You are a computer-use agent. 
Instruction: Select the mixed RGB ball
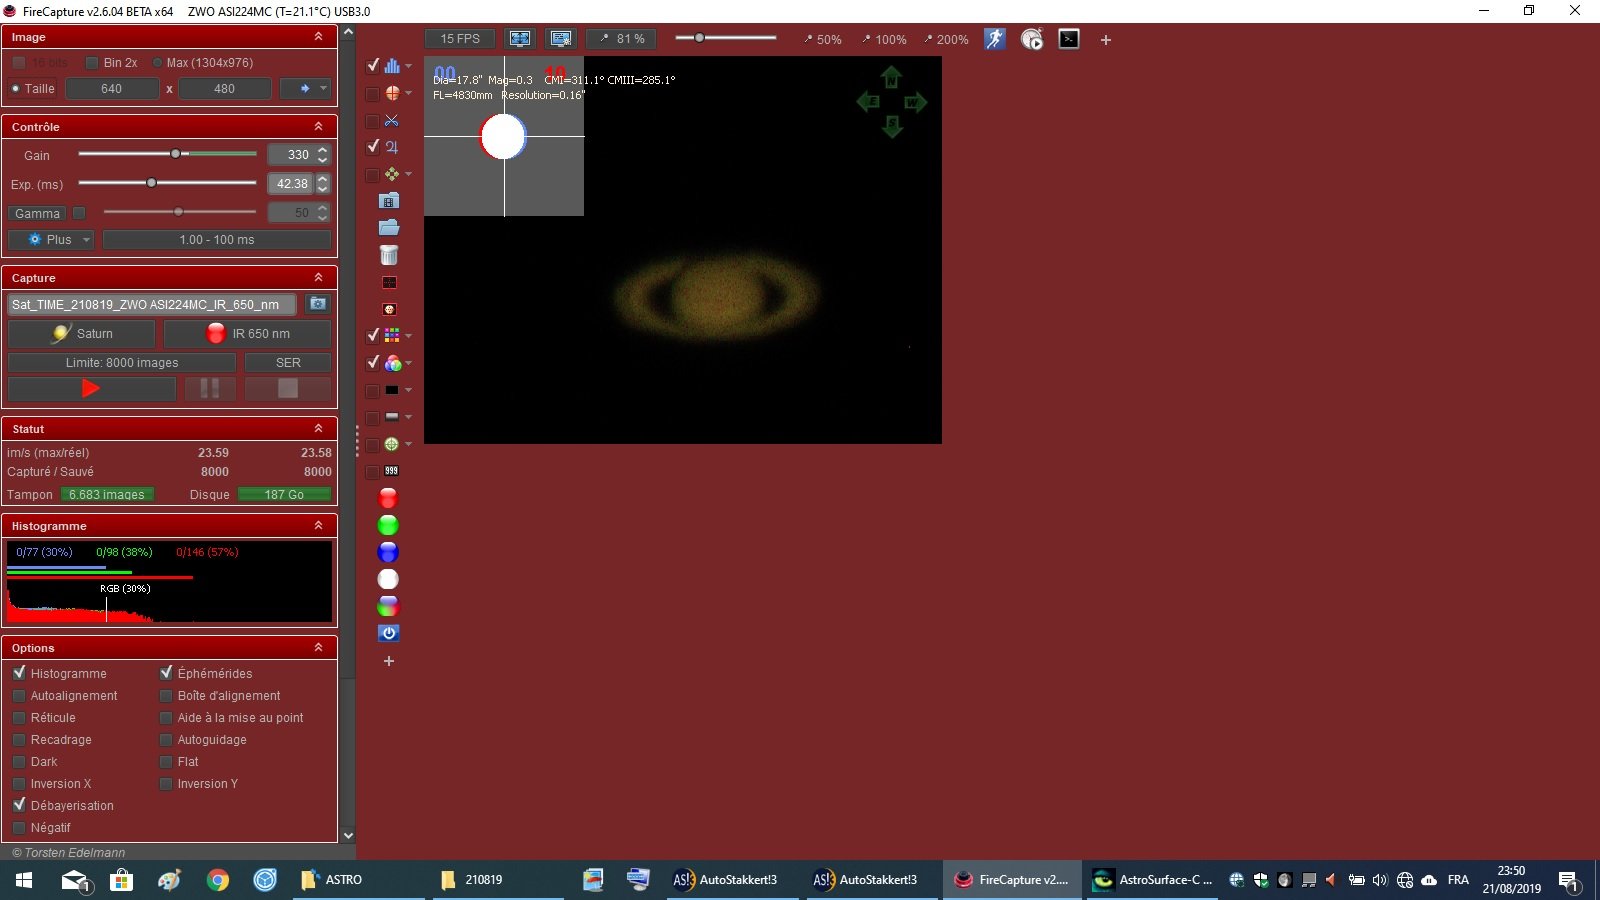[x=388, y=606]
